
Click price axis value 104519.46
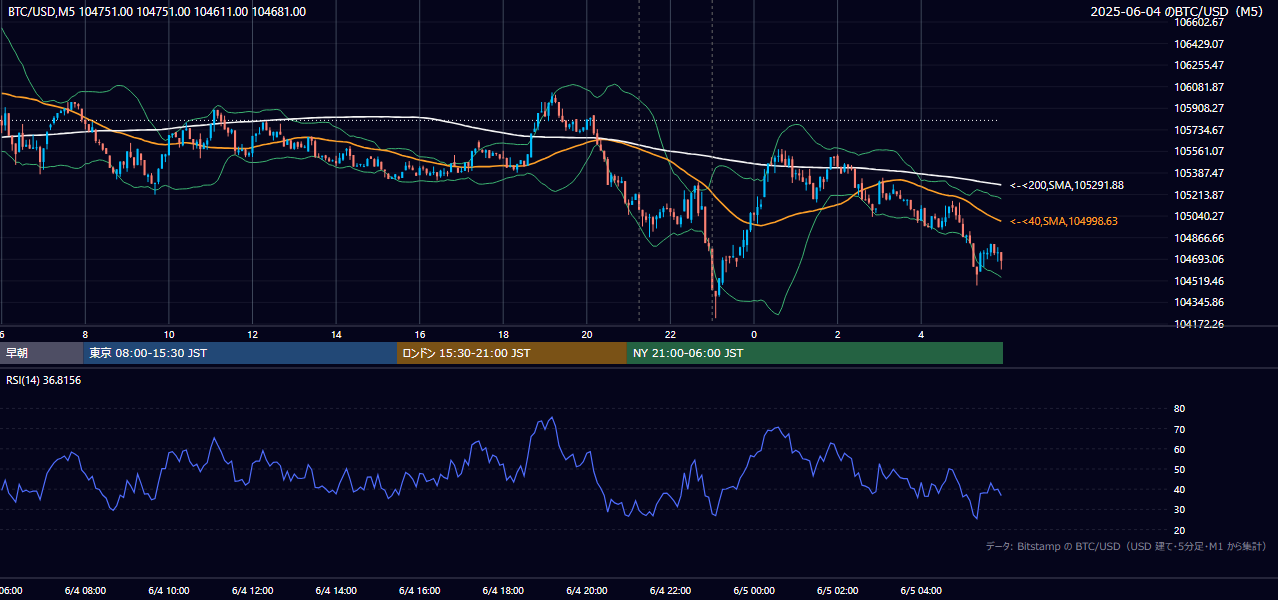pyautogui.click(x=1199, y=281)
